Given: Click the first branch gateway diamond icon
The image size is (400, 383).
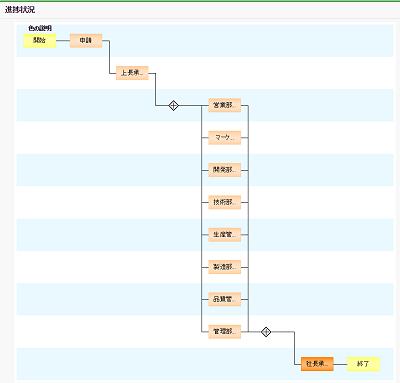Looking at the screenshot, I should point(173,106).
